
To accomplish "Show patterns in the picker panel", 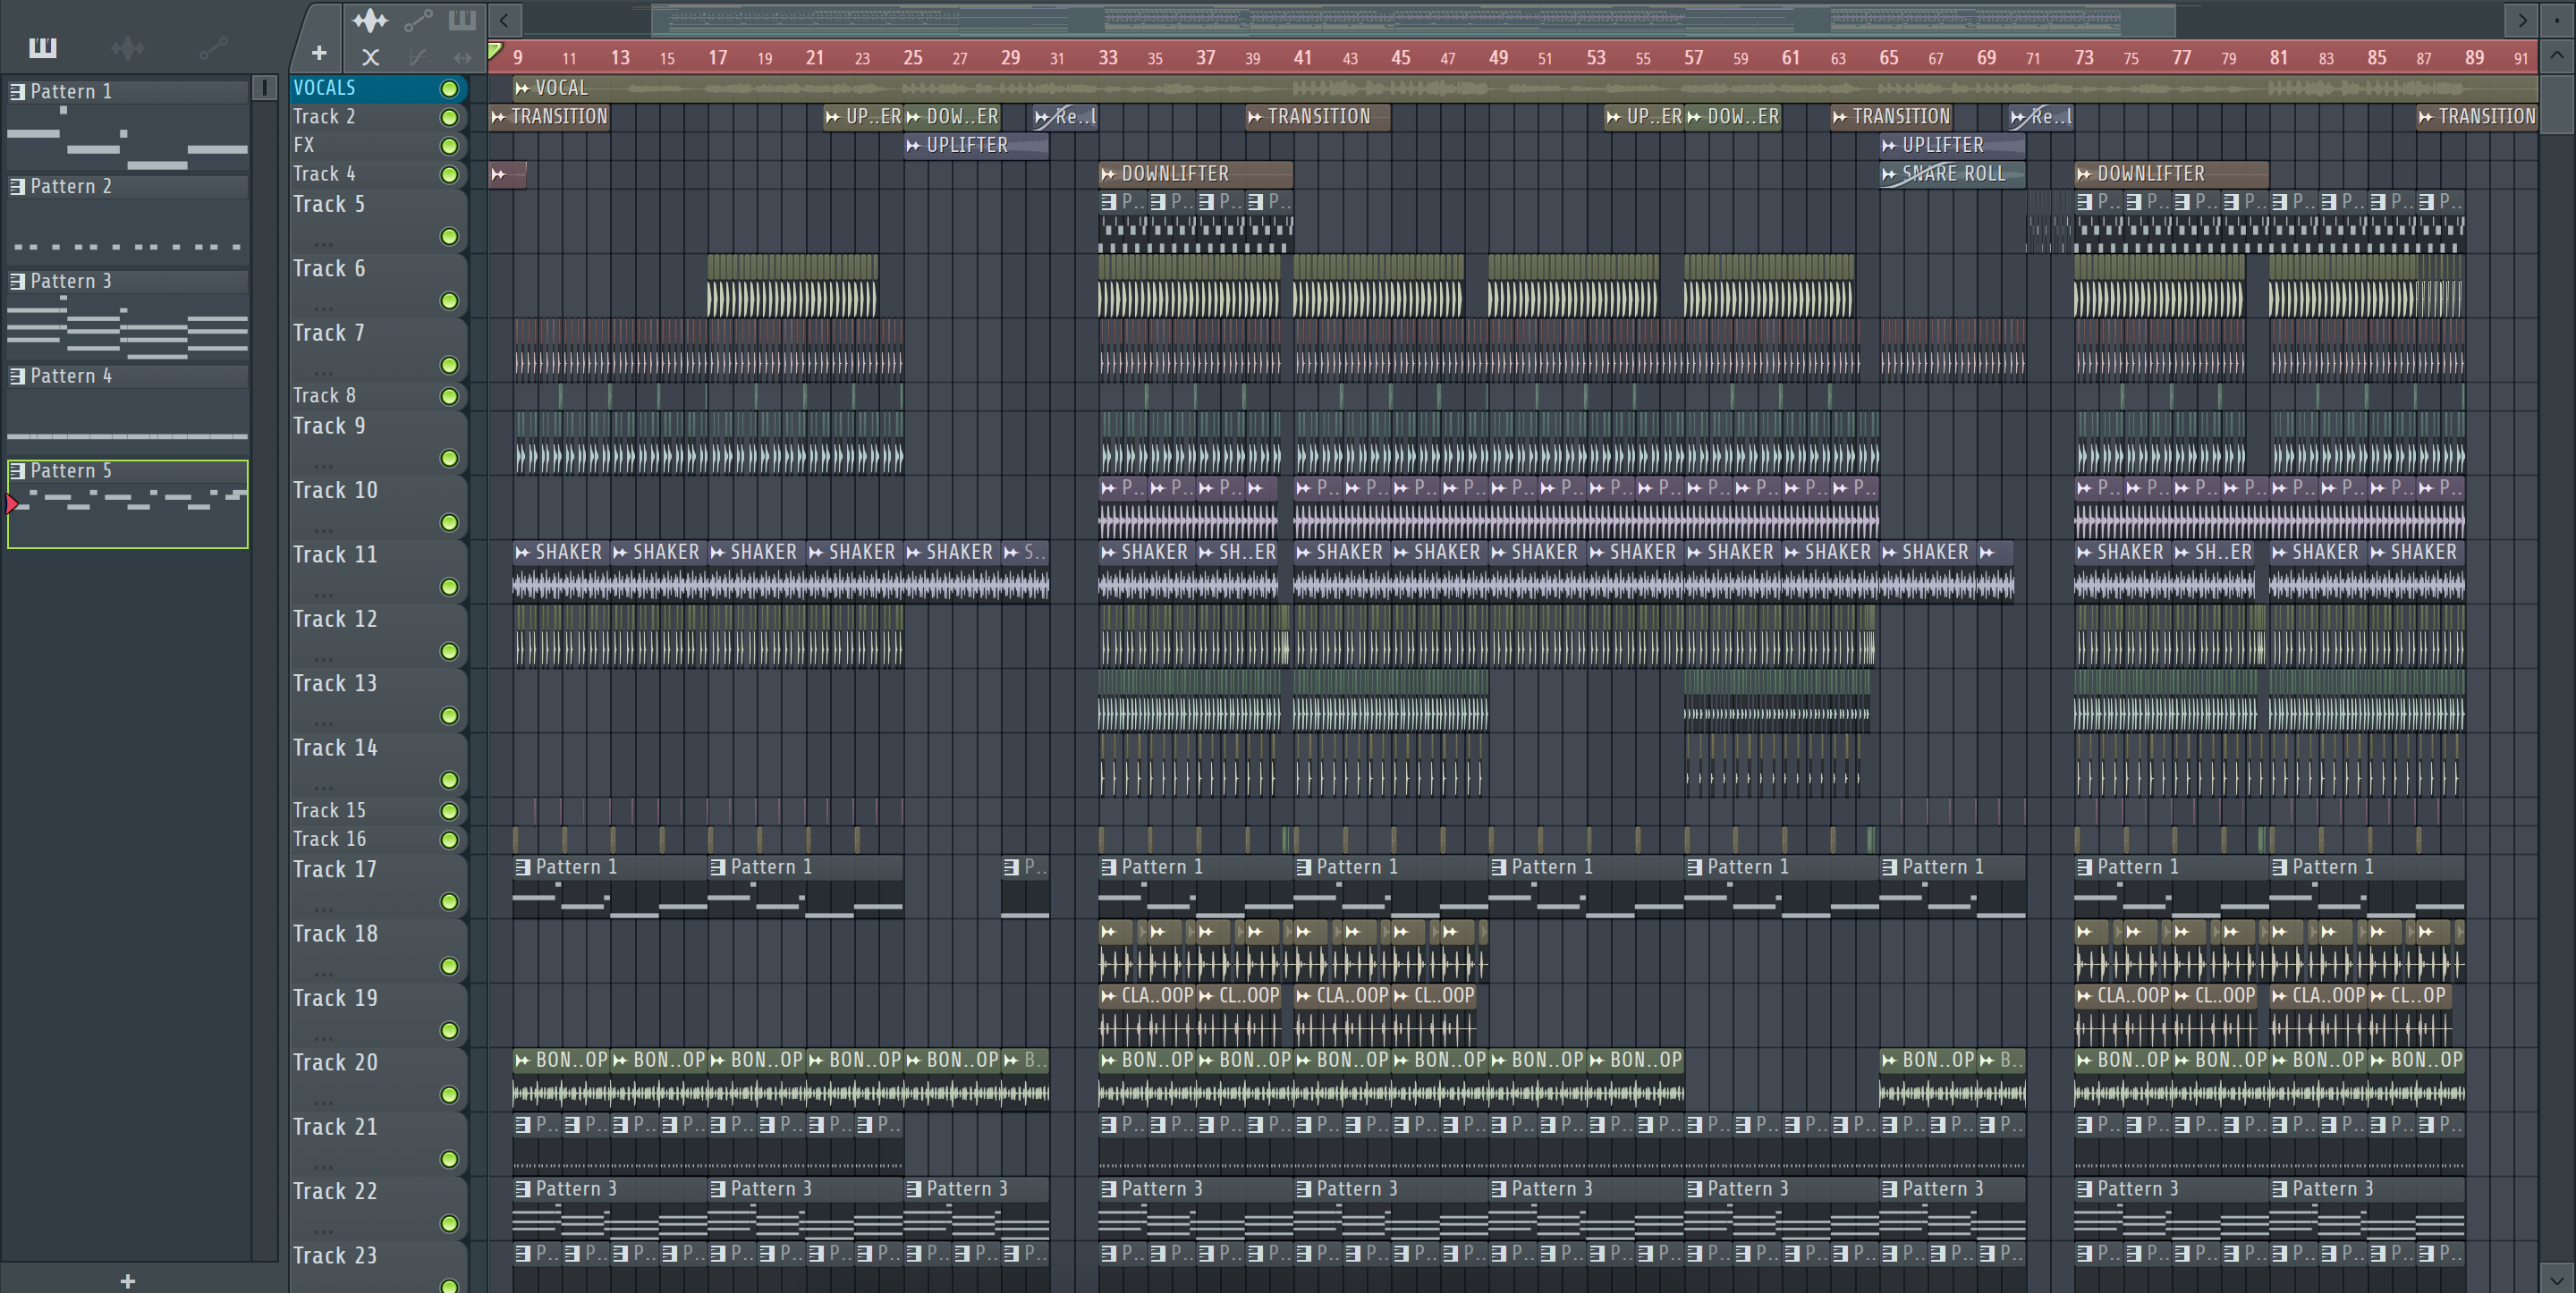I will click(x=42, y=47).
